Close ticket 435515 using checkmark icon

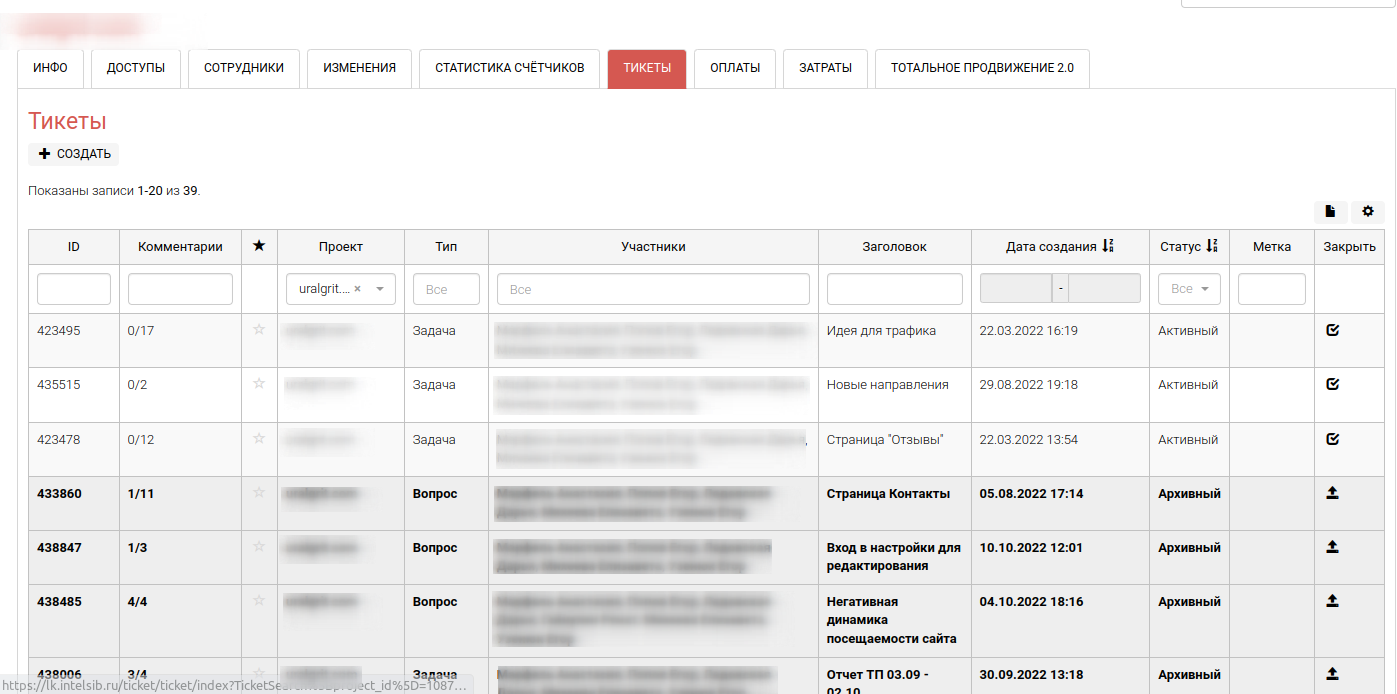(1332, 384)
